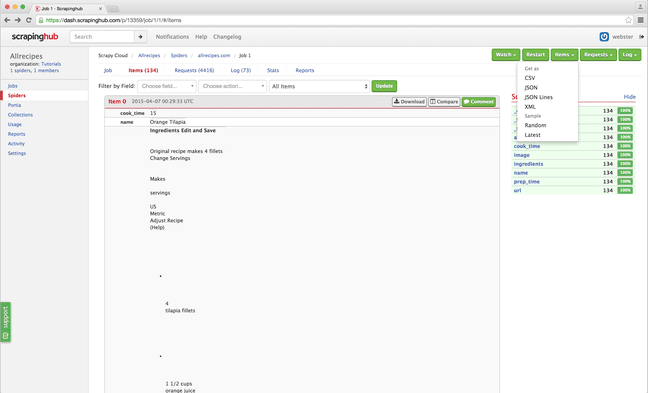Open the green support side tab
This screenshot has height=393, width=648.
(5, 322)
